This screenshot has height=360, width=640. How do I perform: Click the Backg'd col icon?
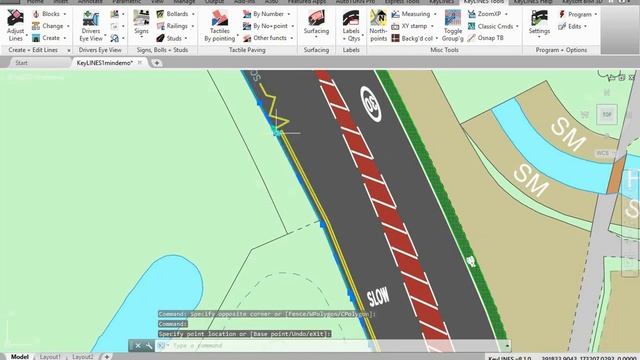[x=395, y=38]
